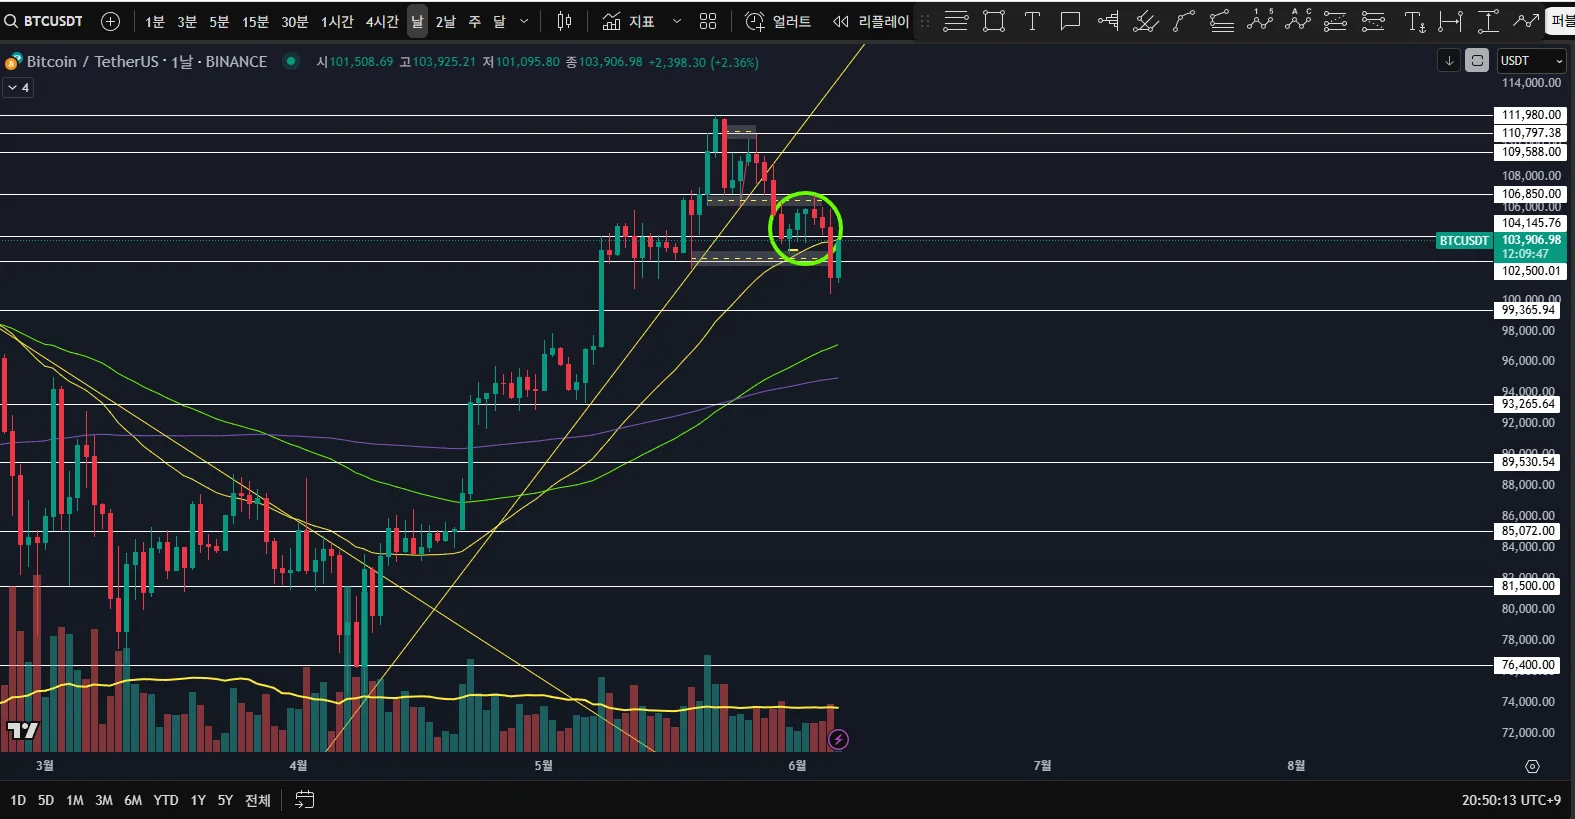Set date range to 5D
Image resolution: width=1575 pixels, height=819 pixels.
pyautogui.click(x=46, y=800)
